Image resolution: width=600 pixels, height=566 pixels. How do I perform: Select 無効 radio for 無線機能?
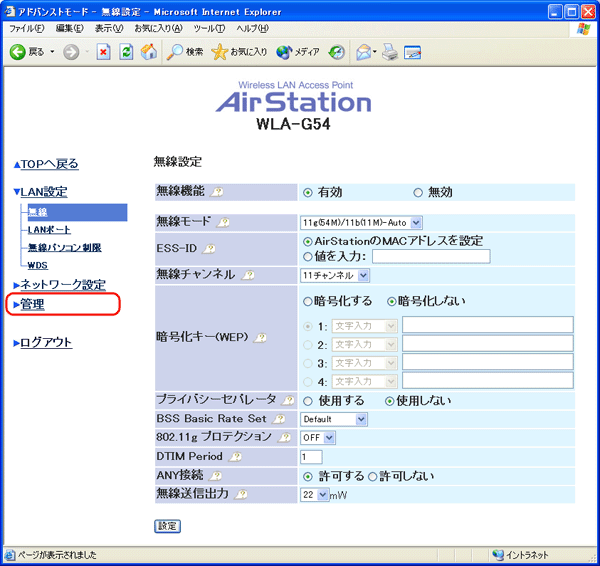tap(418, 193)
